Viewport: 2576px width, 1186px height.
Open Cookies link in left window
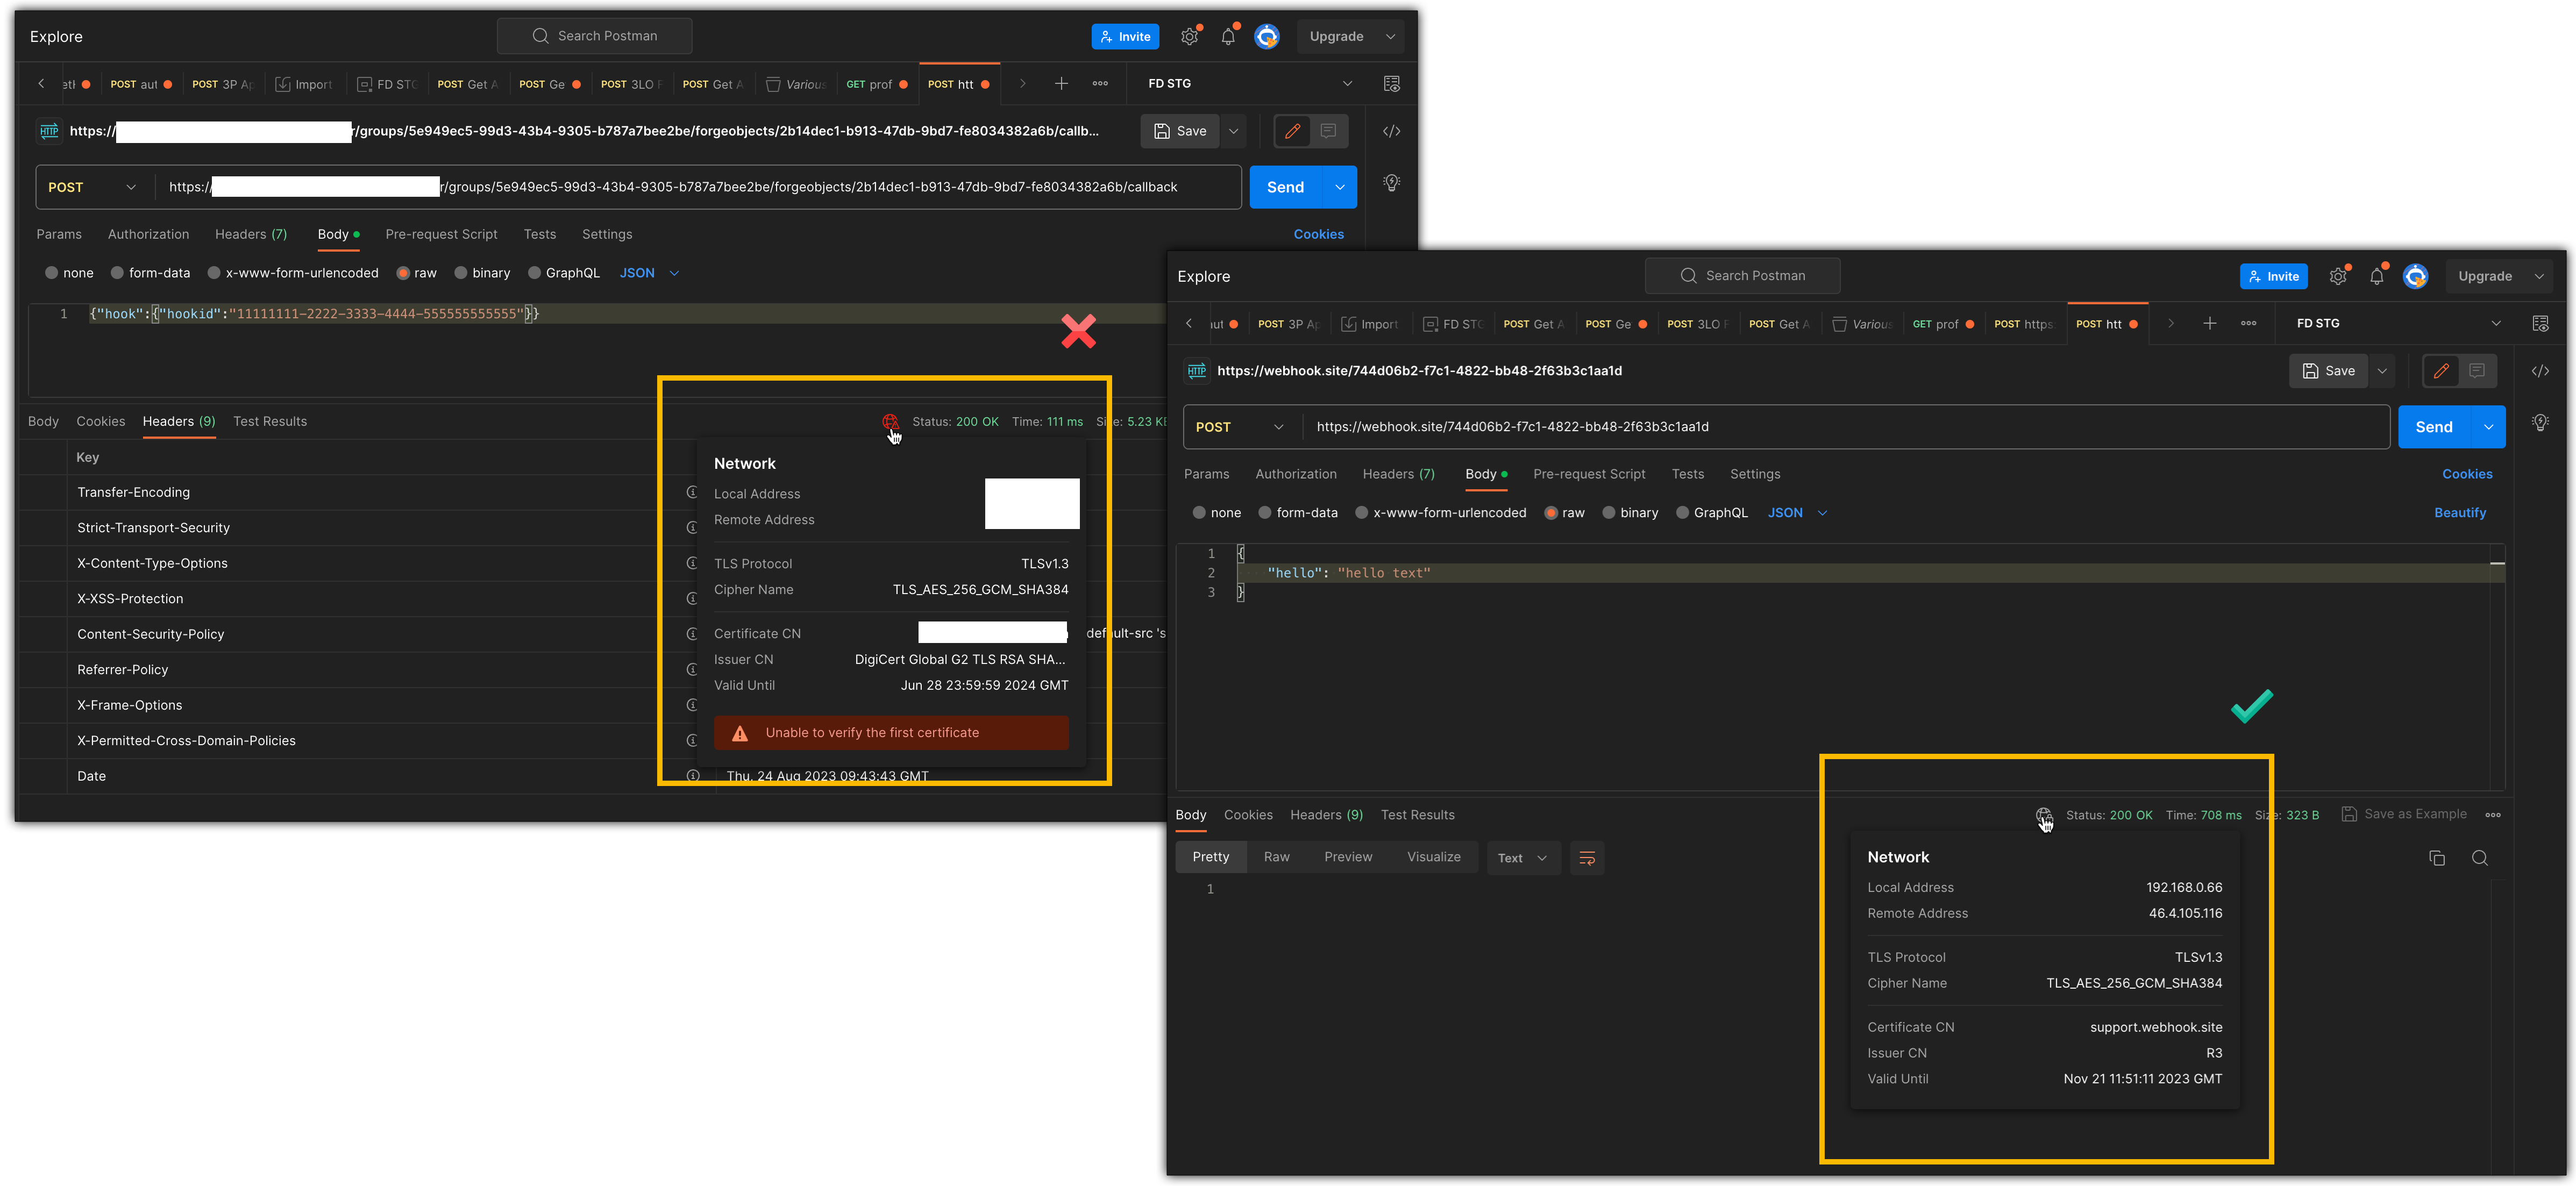coord(1318,234)
